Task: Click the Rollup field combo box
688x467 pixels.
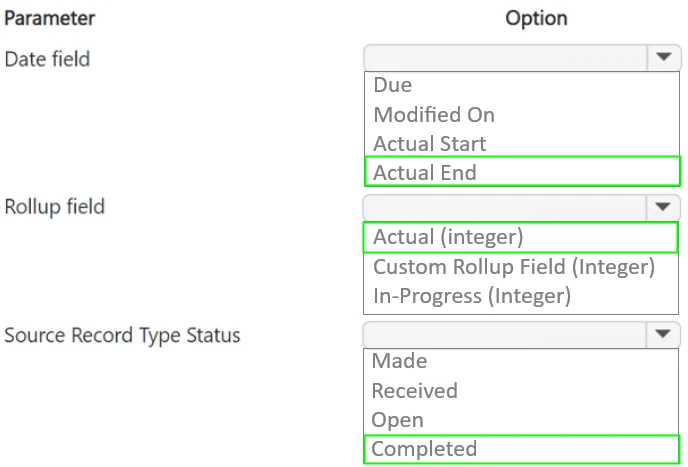Action: (x=504, y=207)
